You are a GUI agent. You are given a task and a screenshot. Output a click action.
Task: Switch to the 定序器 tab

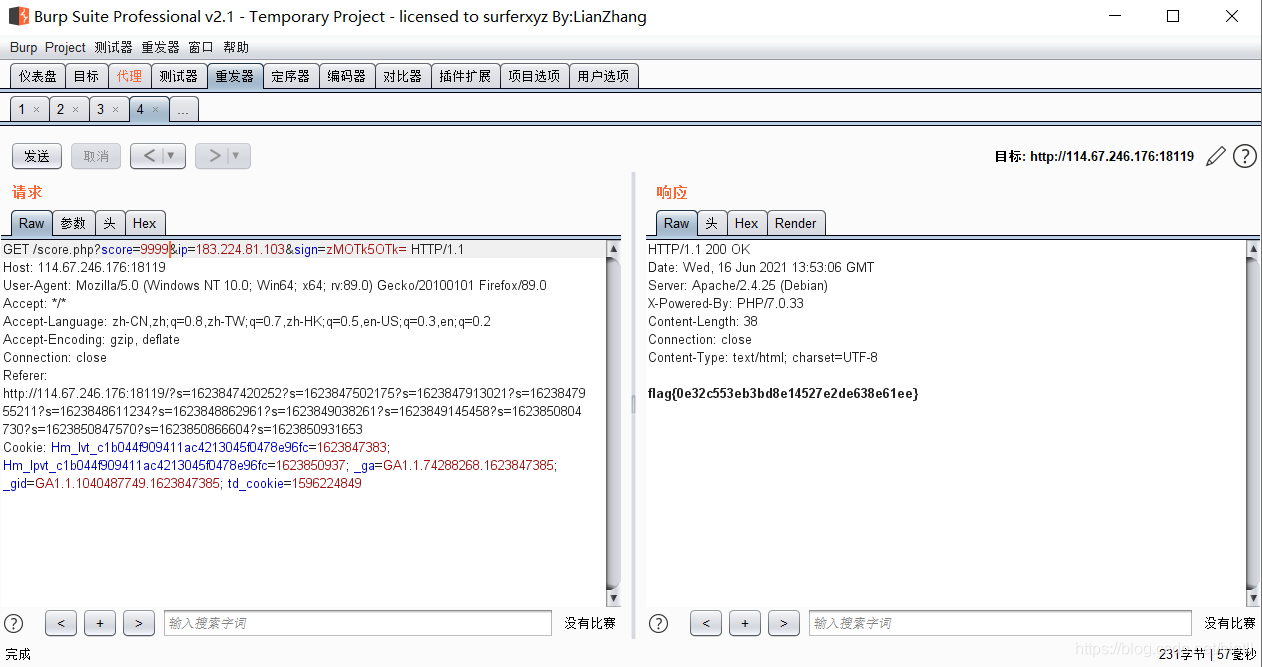(291, 76)
